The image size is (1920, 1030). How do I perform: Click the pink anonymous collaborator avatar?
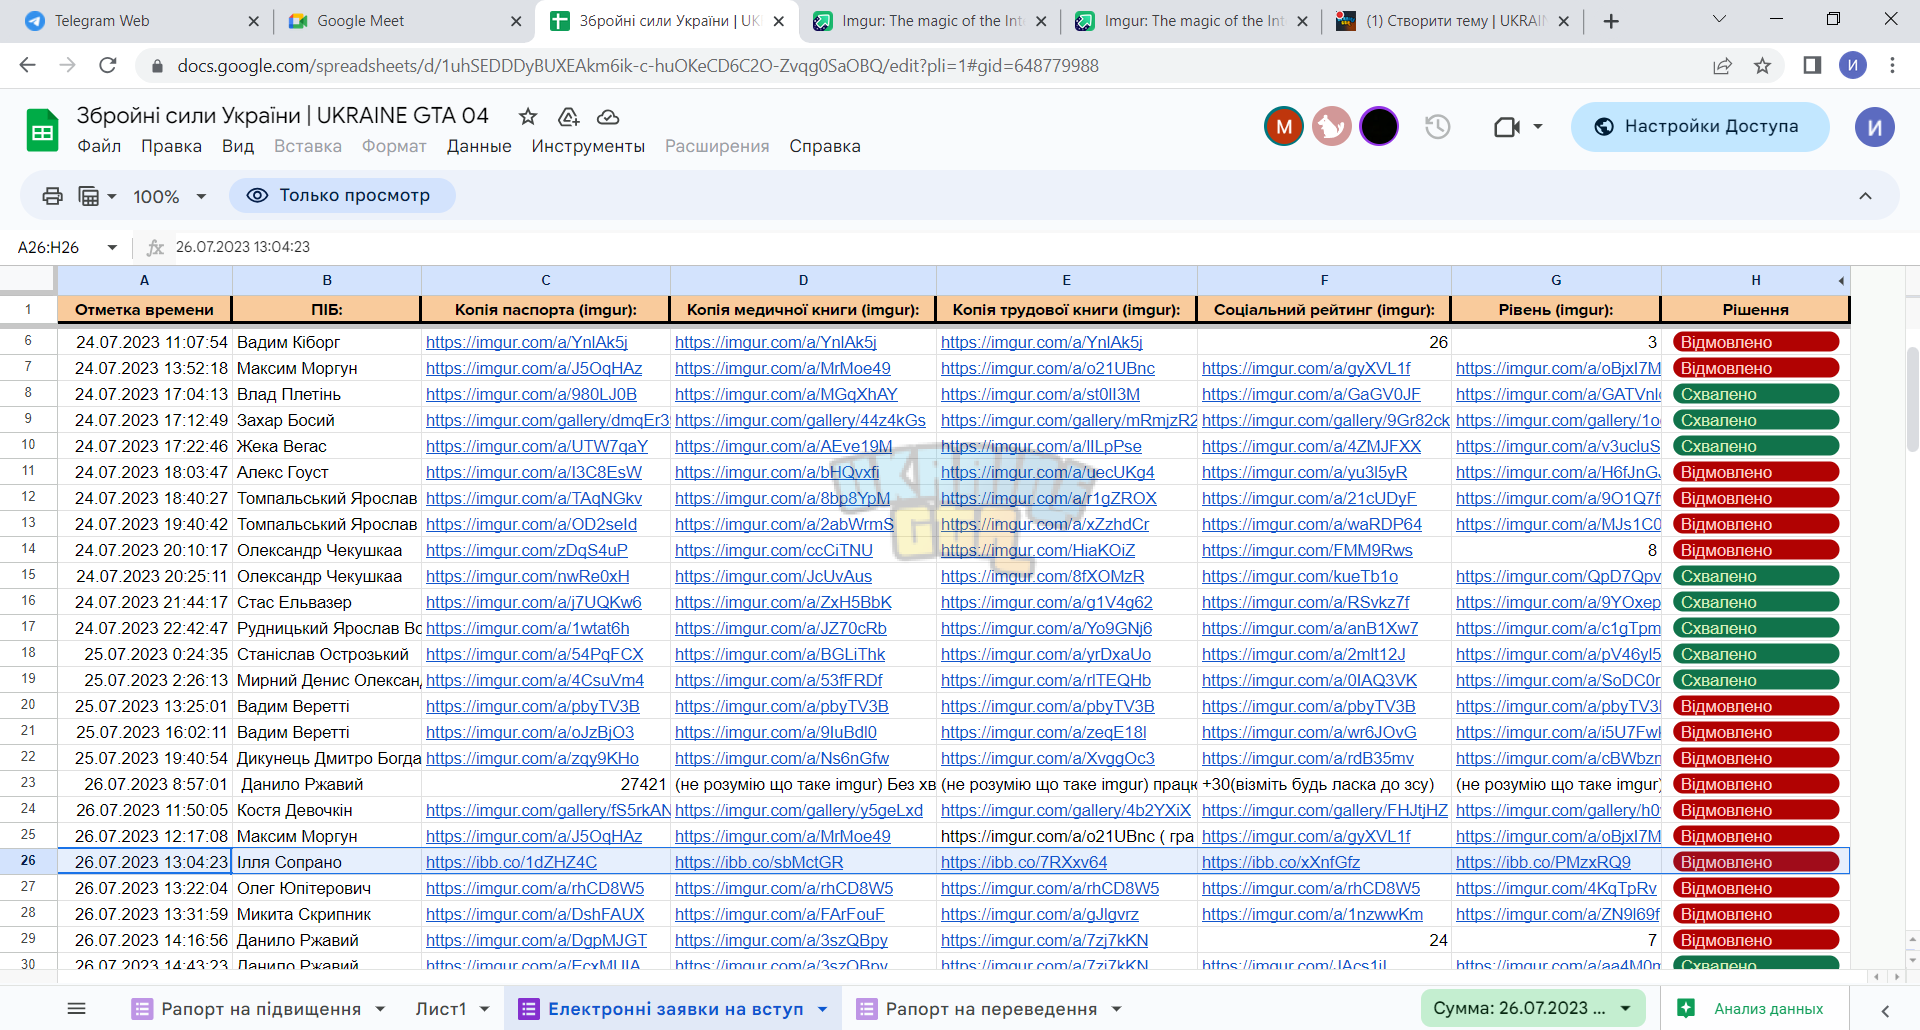tap(1331, 127)
